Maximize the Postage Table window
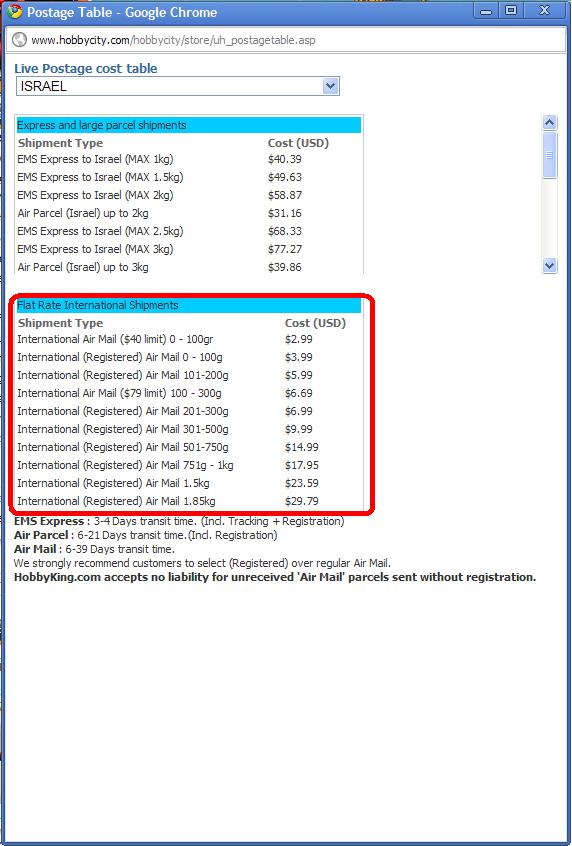572x846 pixels. tap(510, 11)
